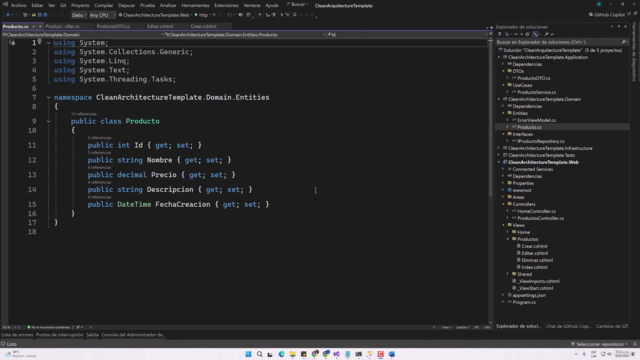Viewport: 640px width, 360px height.
Task: Collapse the using directives block on line 1
Action: coord(49,43)
